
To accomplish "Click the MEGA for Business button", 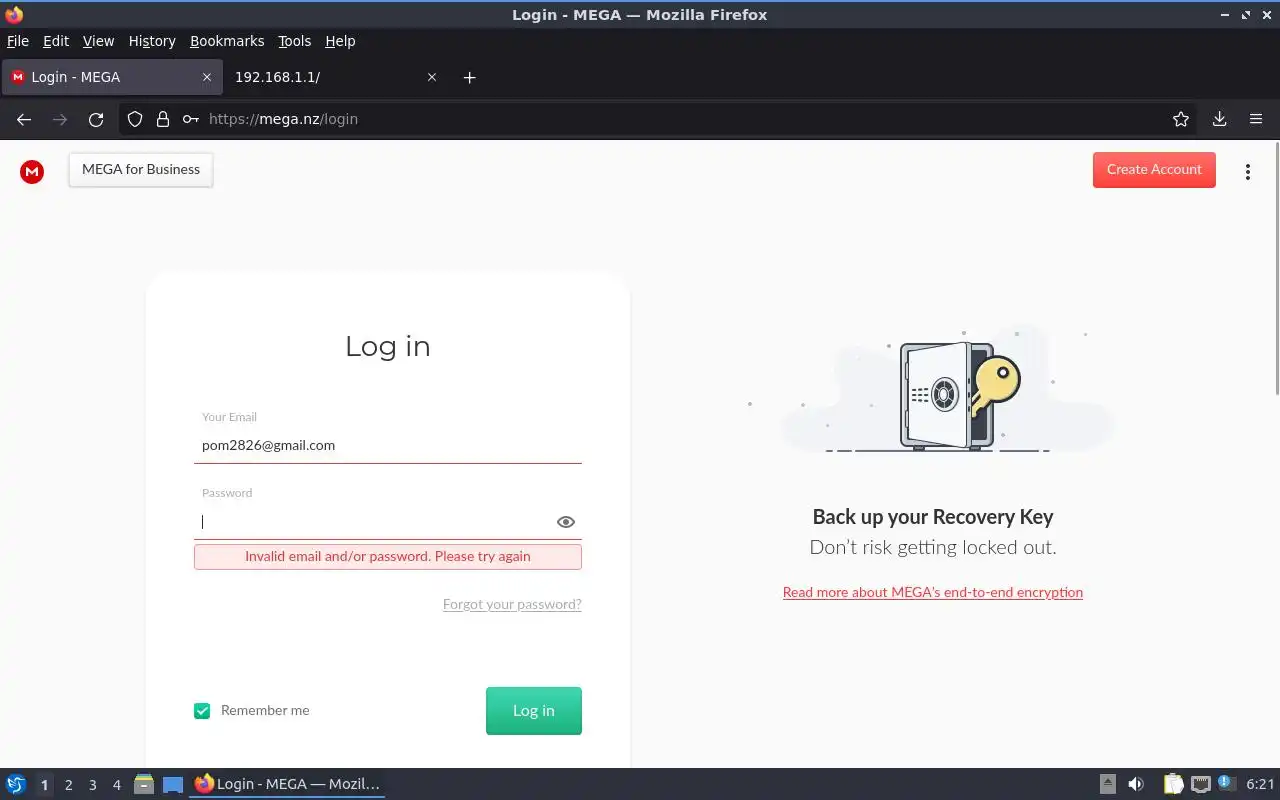I will point(141,170).
